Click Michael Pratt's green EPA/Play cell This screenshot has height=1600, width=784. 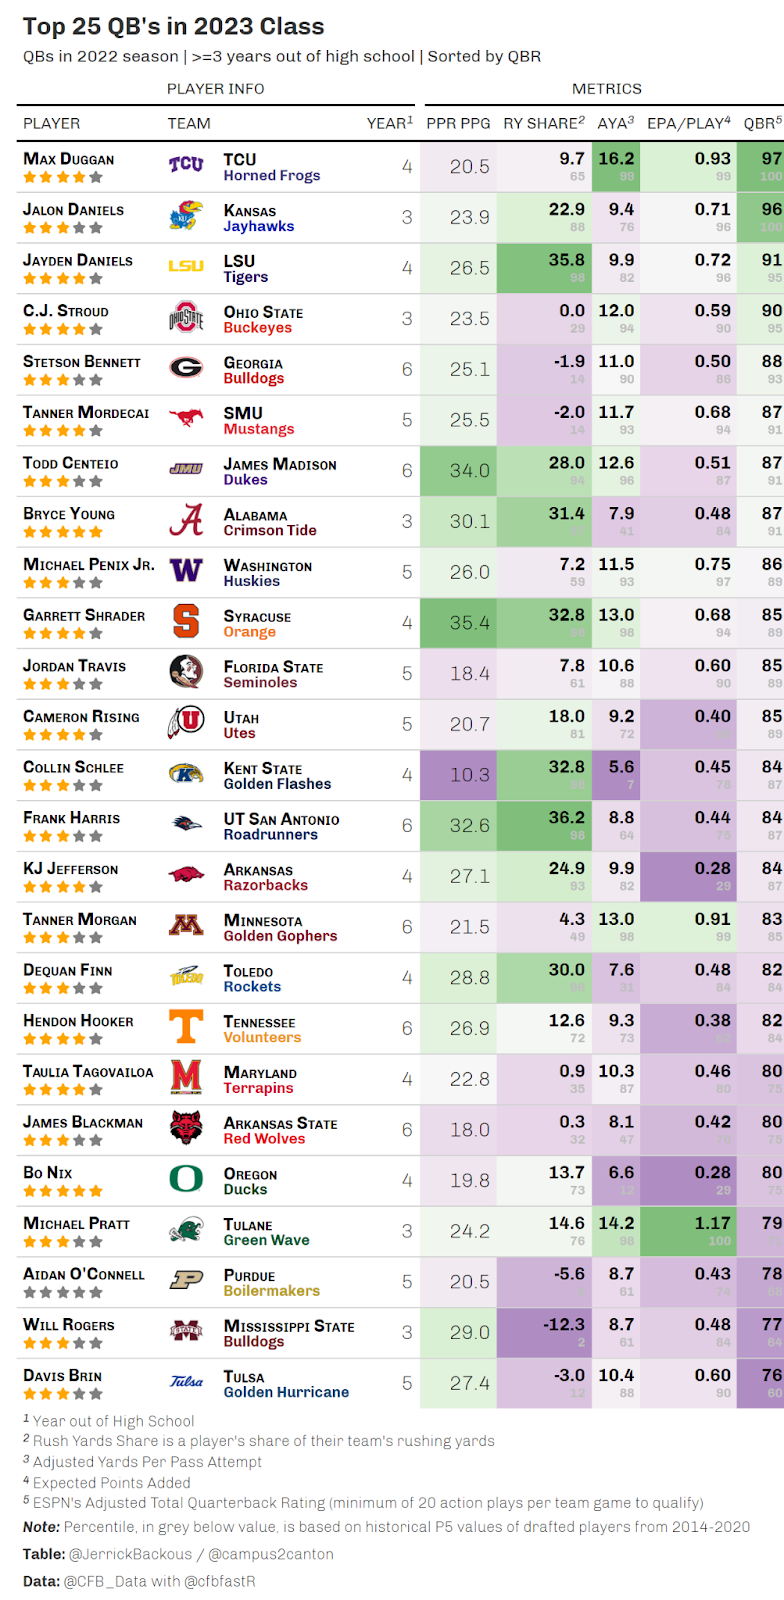(x=689, y=1231)
